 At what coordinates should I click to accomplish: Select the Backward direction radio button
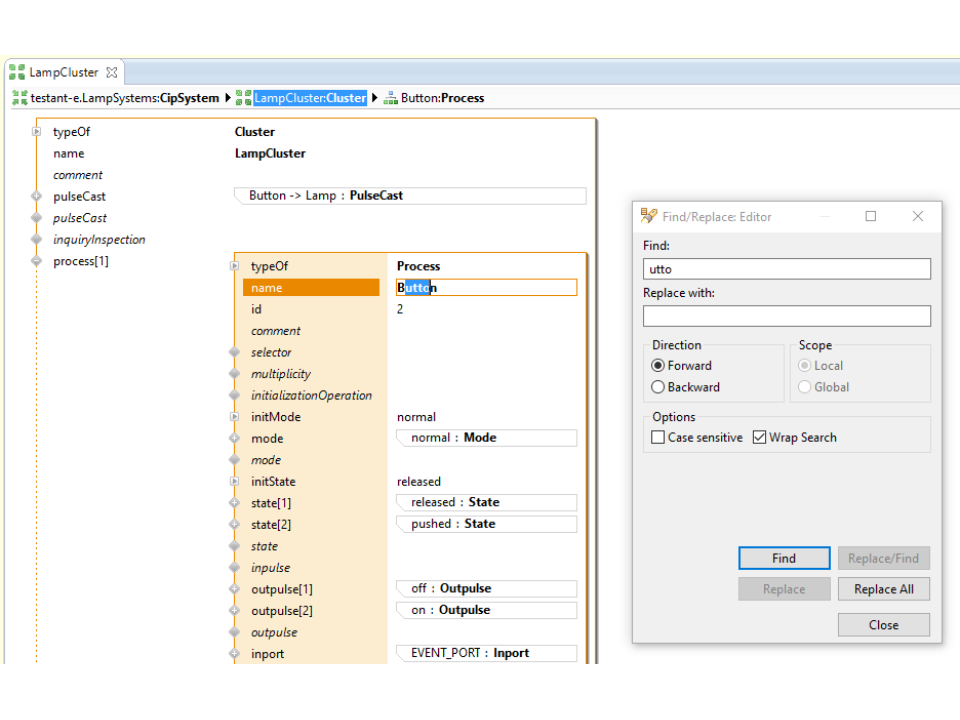point(658,387)
